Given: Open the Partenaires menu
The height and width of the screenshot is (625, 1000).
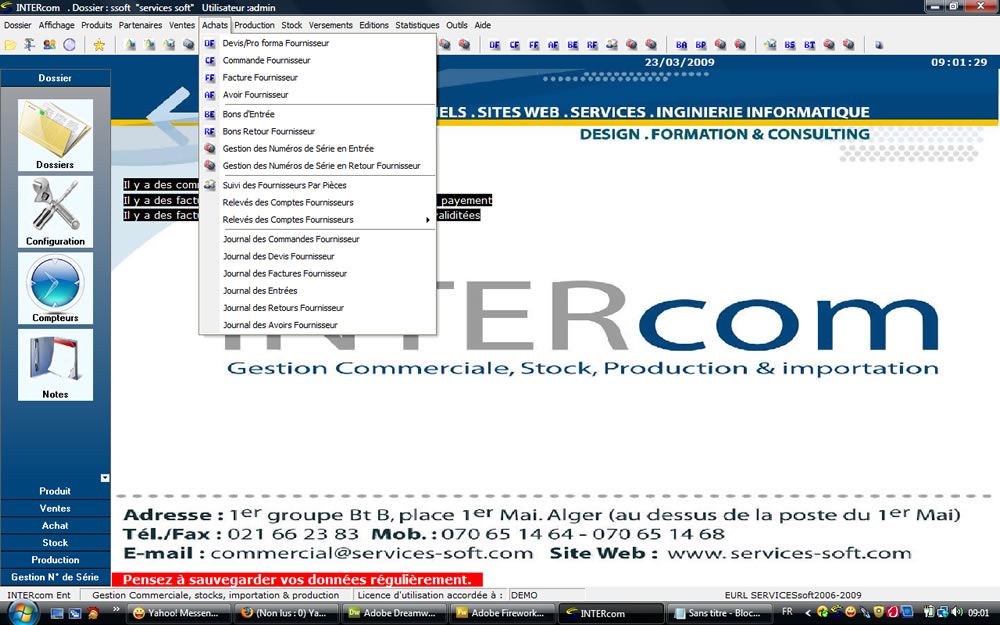Looking at the screenshot, I should tap(140, 25).
